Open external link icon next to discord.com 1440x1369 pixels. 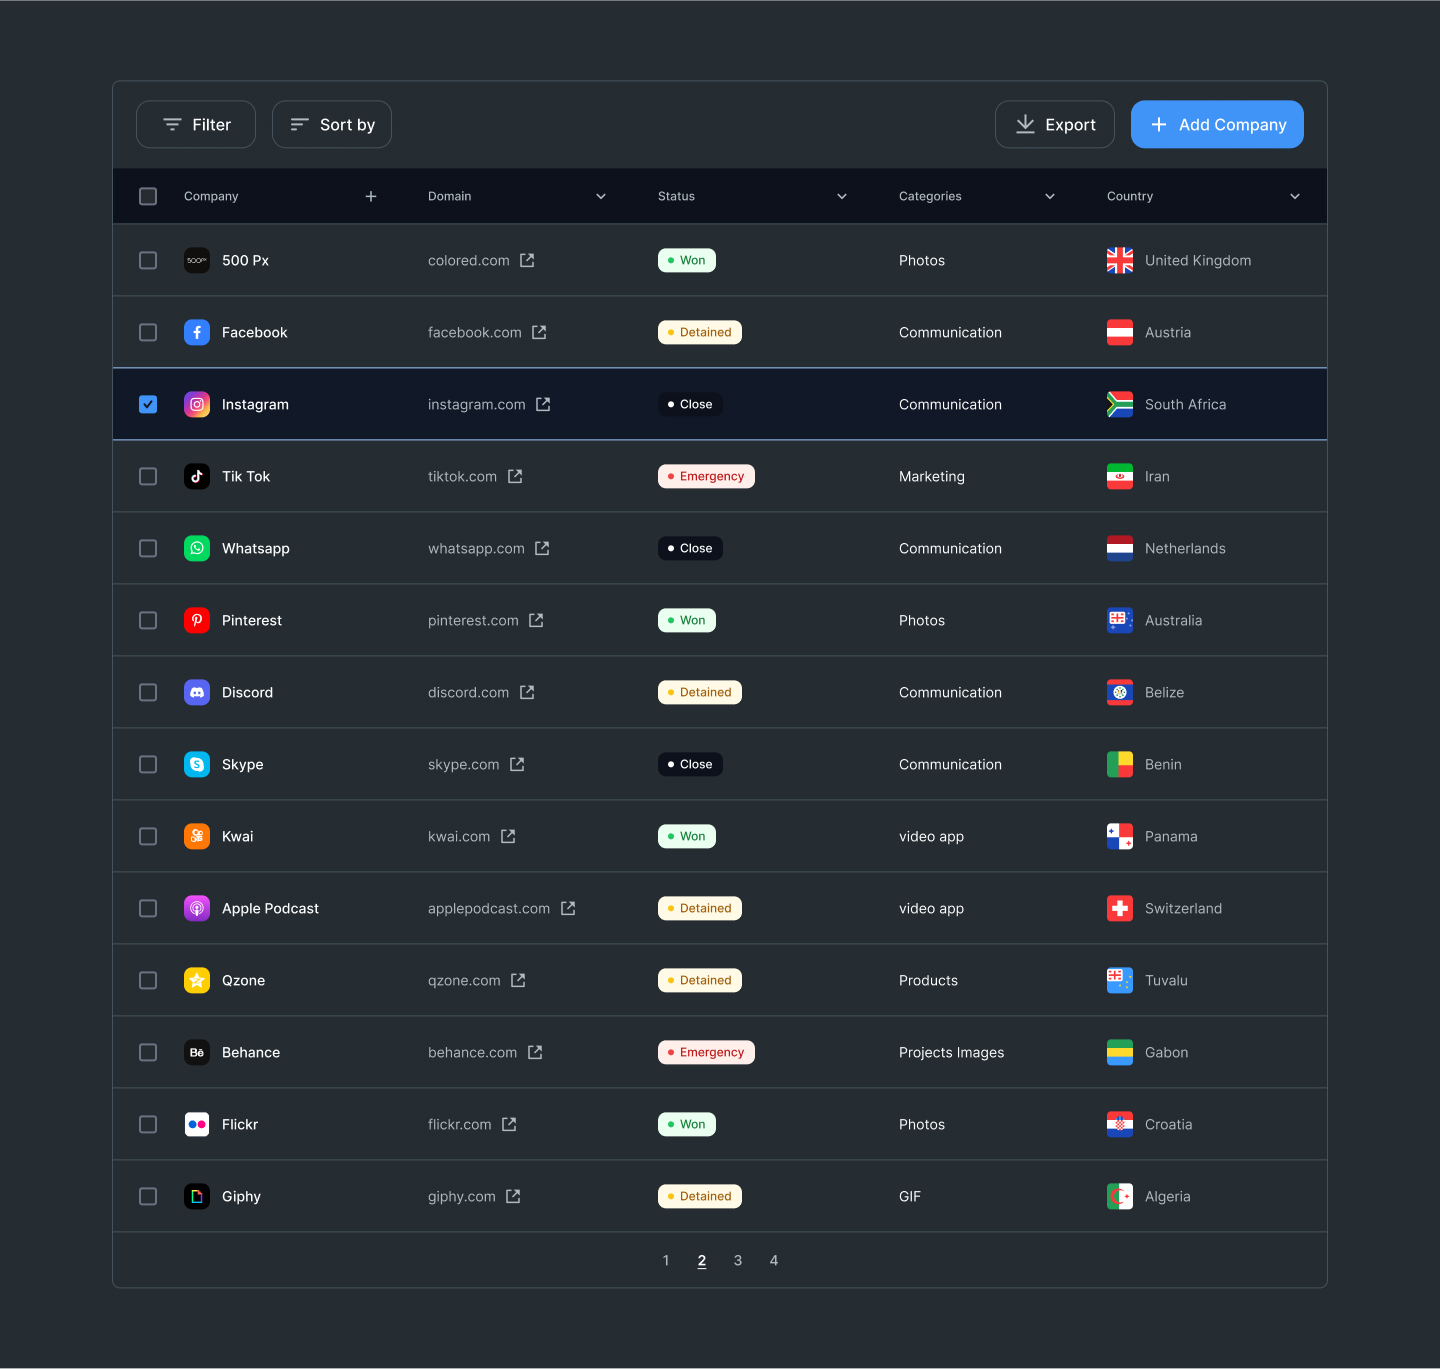[x=527, y=692]
